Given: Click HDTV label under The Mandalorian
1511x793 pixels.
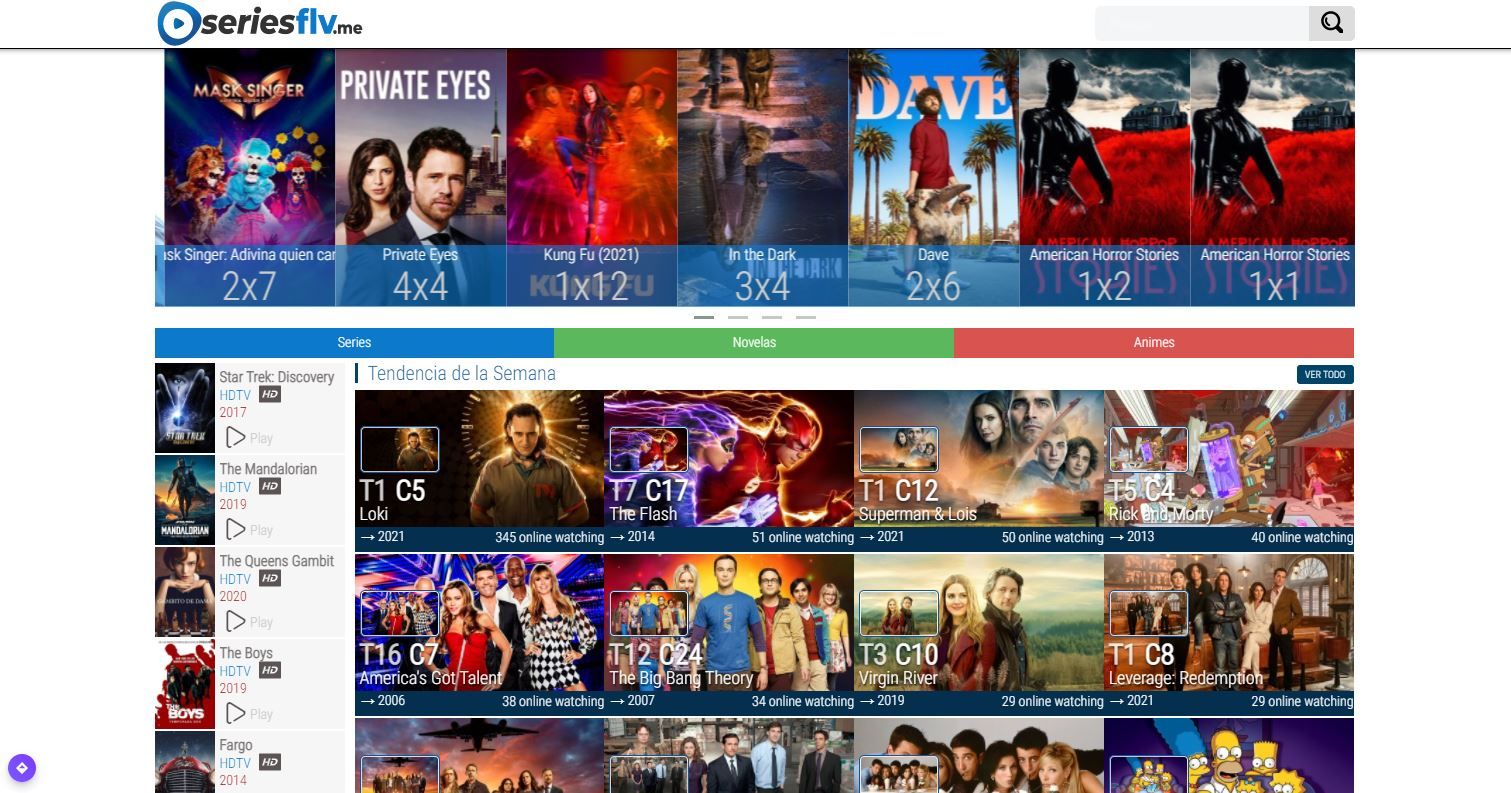Looking at the screenshot, I should 236,487.
